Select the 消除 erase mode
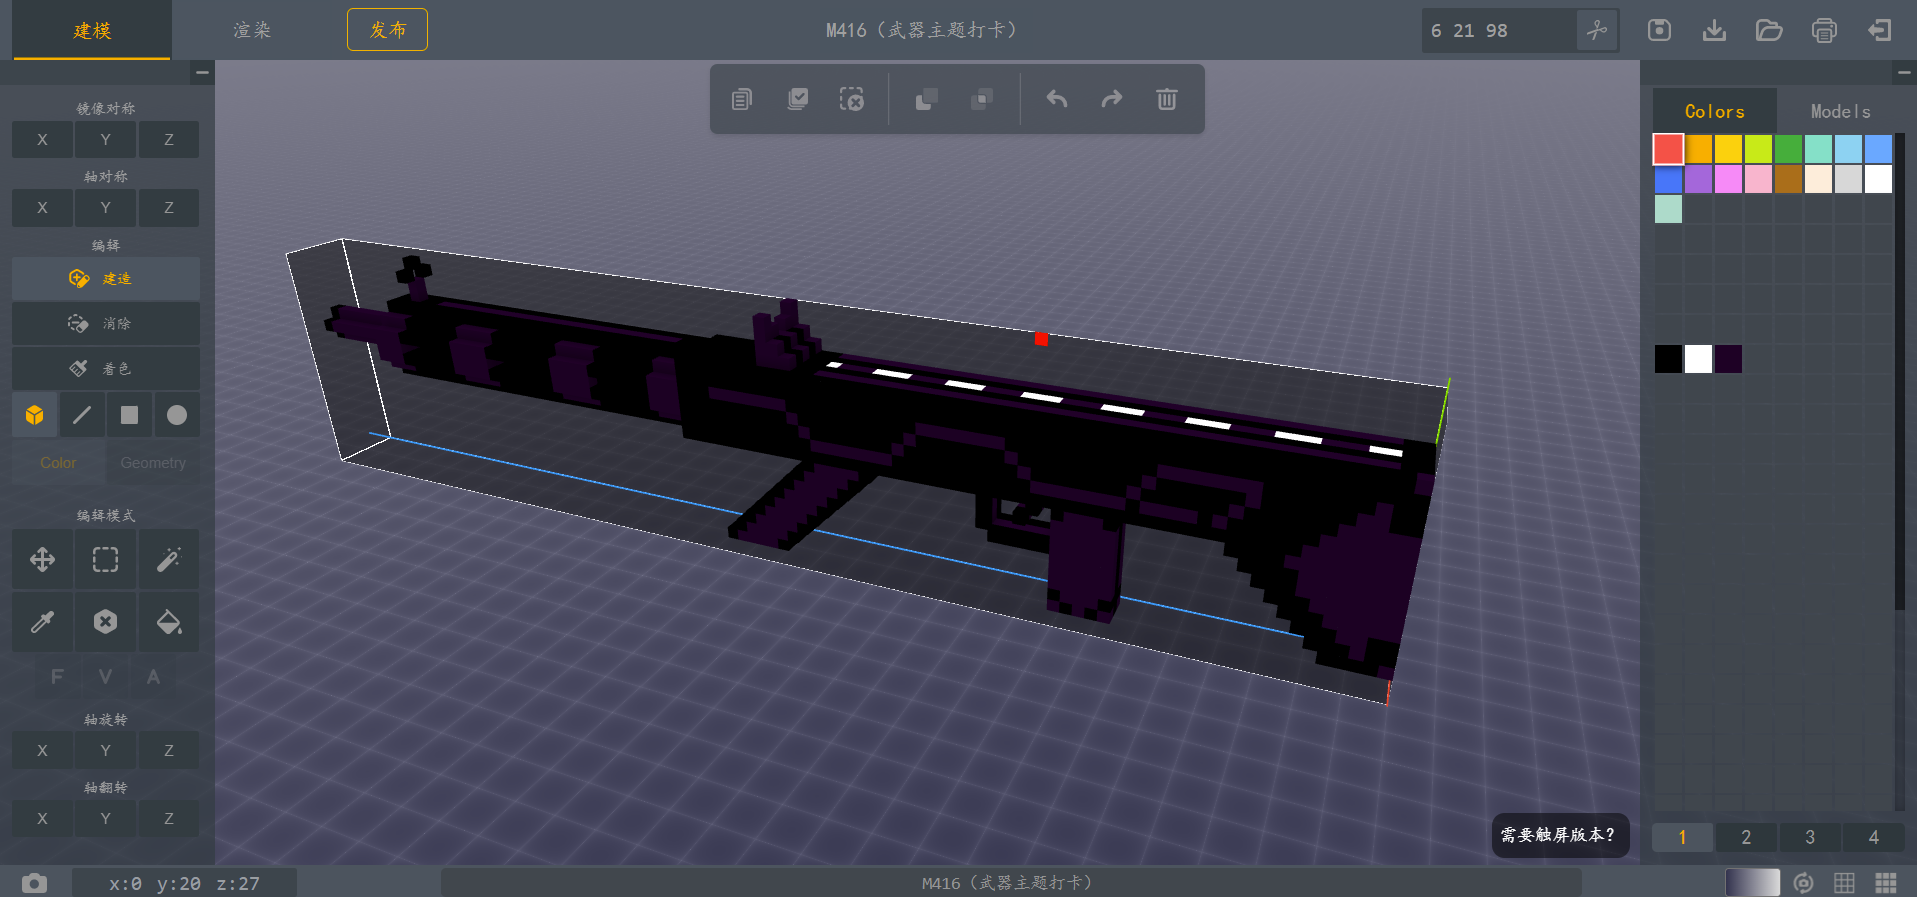Viewport: 1917px width, 897px height. tap(106, 324)
